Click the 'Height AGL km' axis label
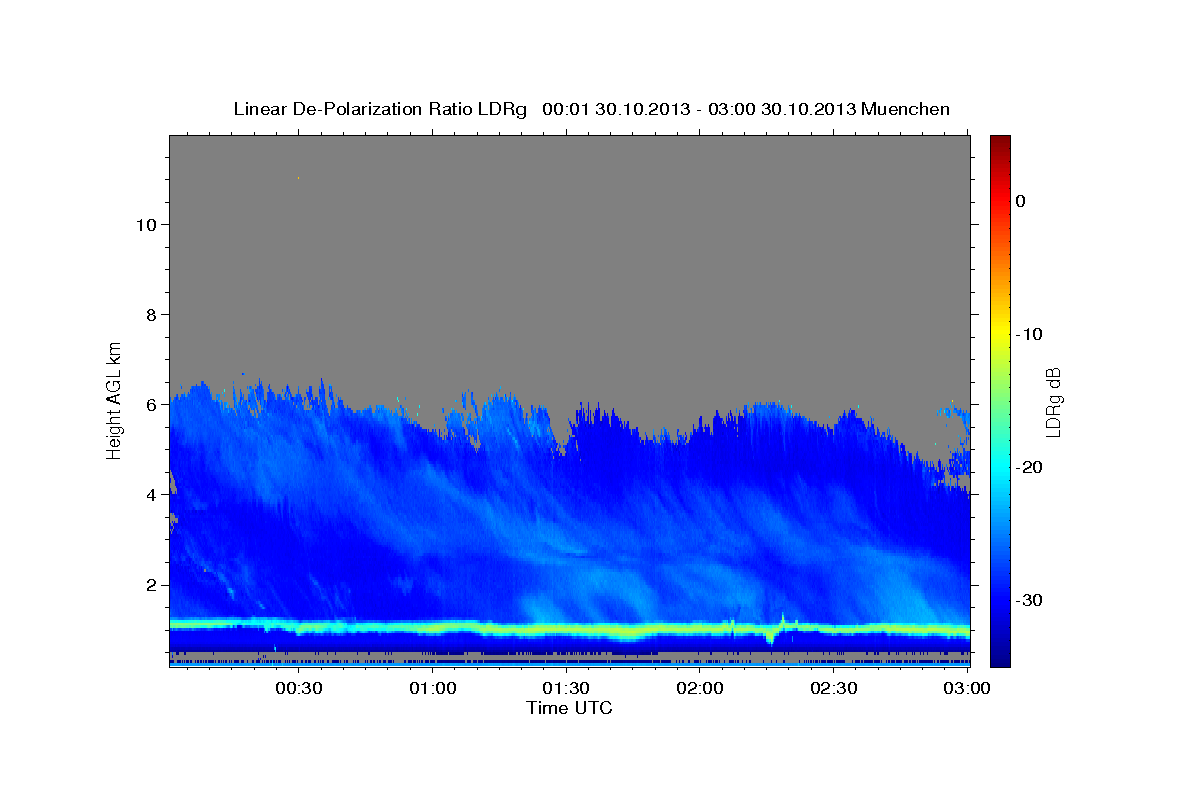Image resolution: width=1200 pixels, height=800 pixels. click(x=115, y=399)
